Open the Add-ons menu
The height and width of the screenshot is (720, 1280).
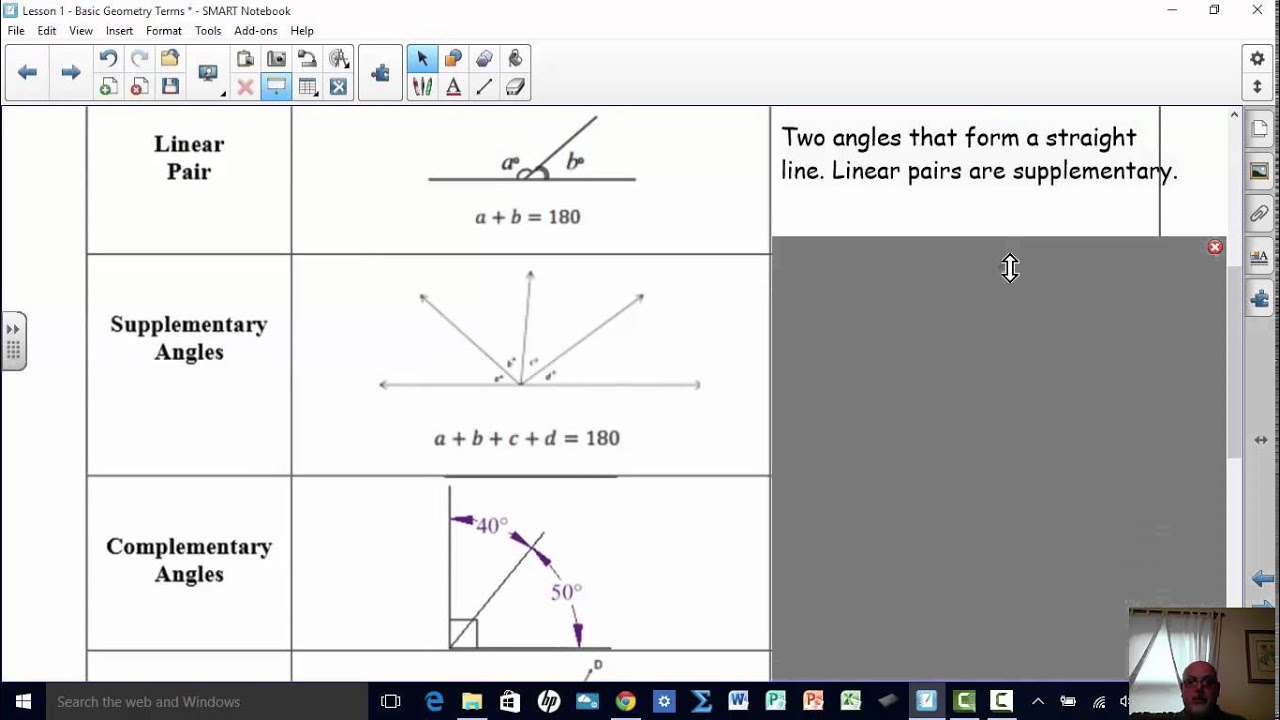(x=255, y=31)
